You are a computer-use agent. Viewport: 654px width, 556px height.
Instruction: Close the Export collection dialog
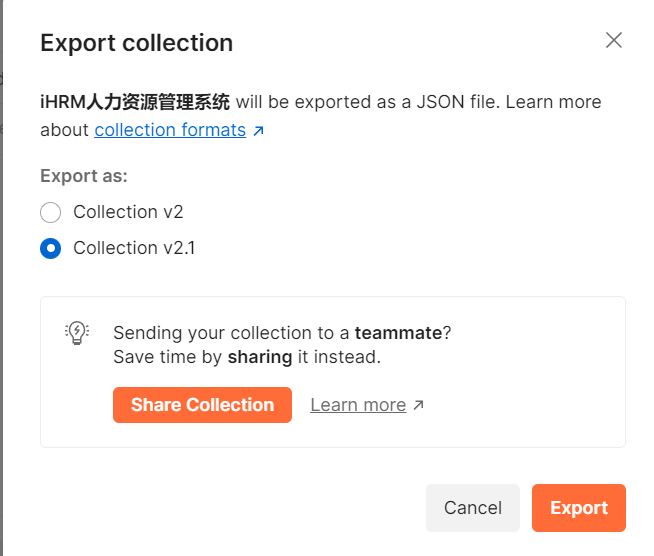(614, 41)
